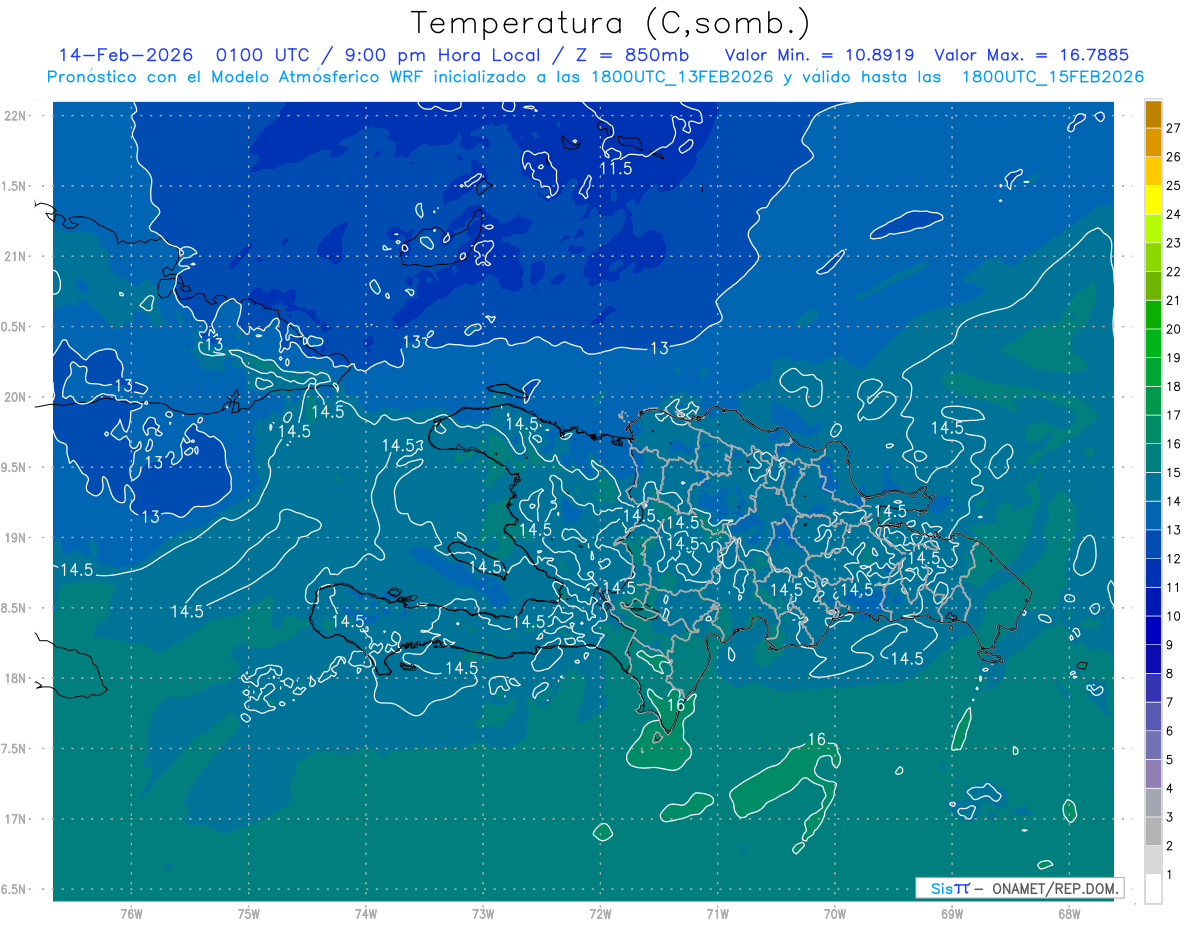Screen dimensions: 1200x927
Task: Click the '71W' longitude label
Action: click(x=717, y=914)
